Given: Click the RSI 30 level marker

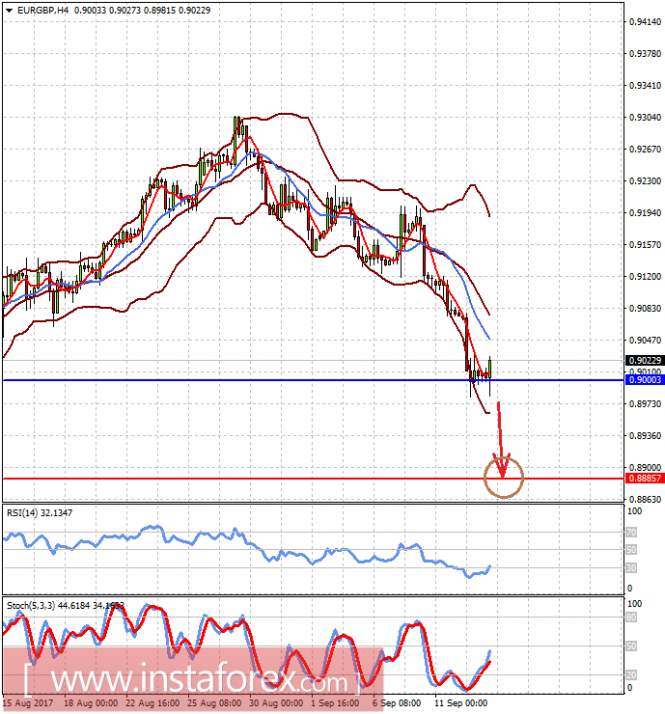Looking at the screenshot, I should 631,568.
